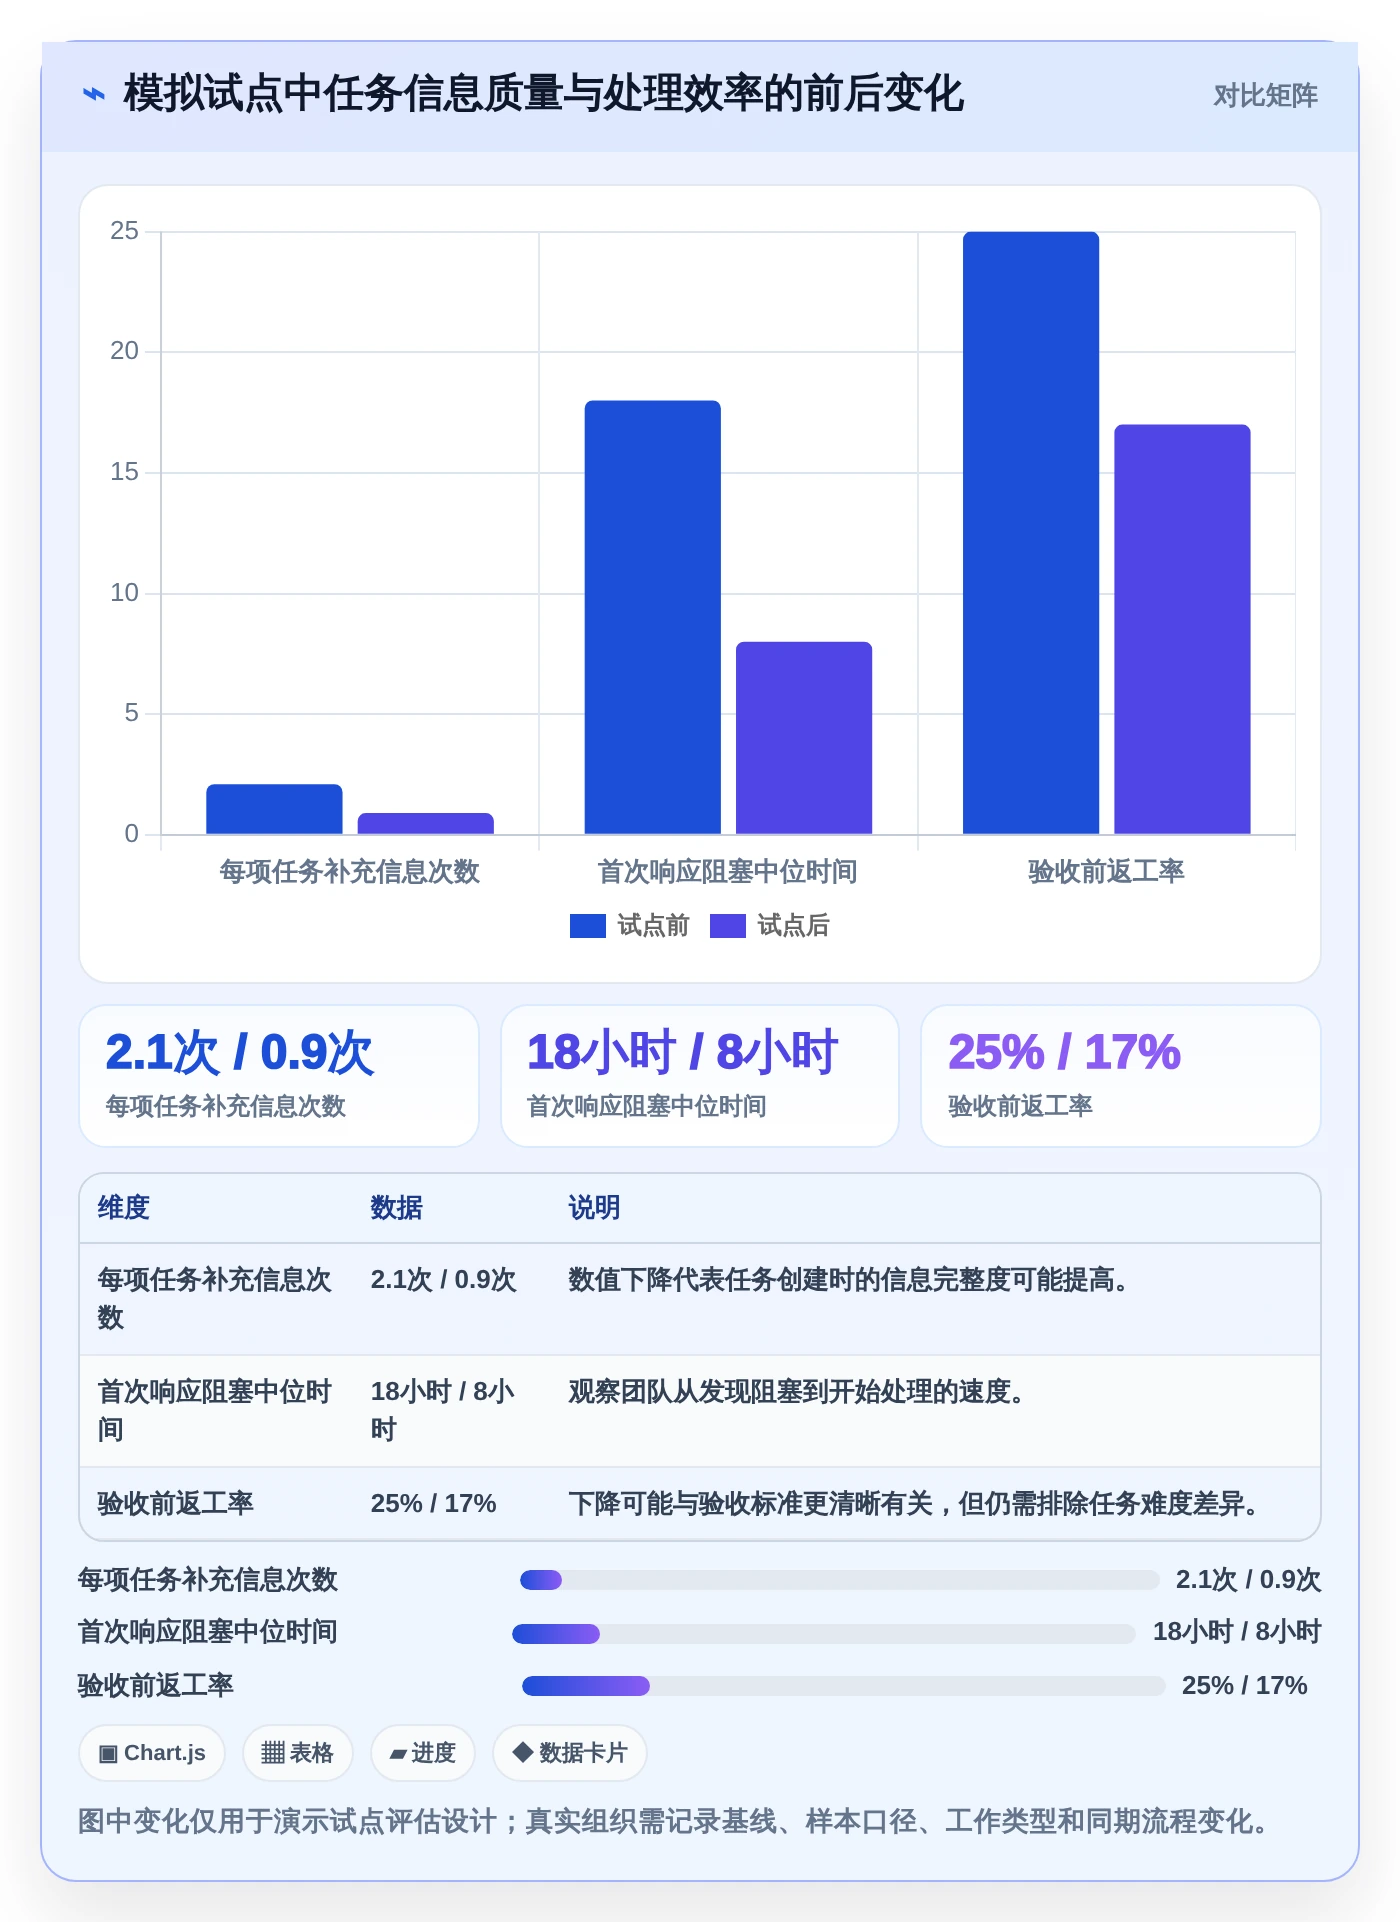
Task: Click the 说明 column header
Action: pos(595,1208)
